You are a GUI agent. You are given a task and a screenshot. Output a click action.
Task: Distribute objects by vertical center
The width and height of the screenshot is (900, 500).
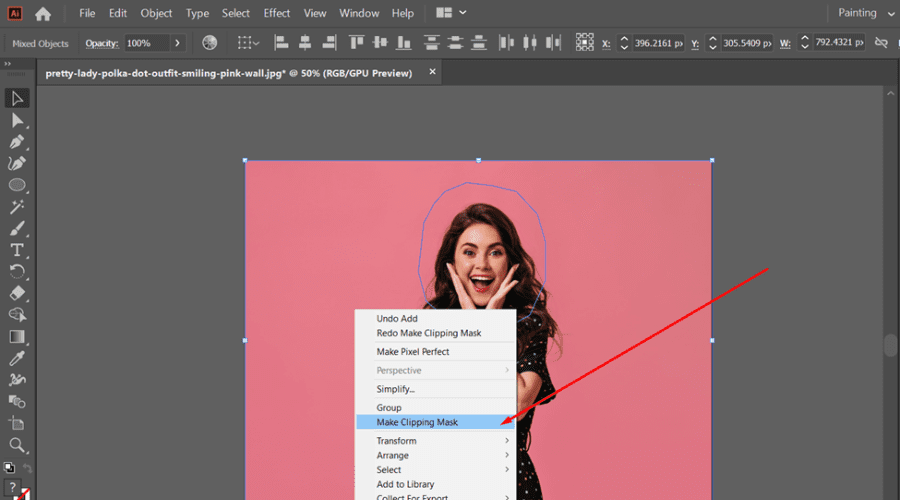[x=455, y=42]
